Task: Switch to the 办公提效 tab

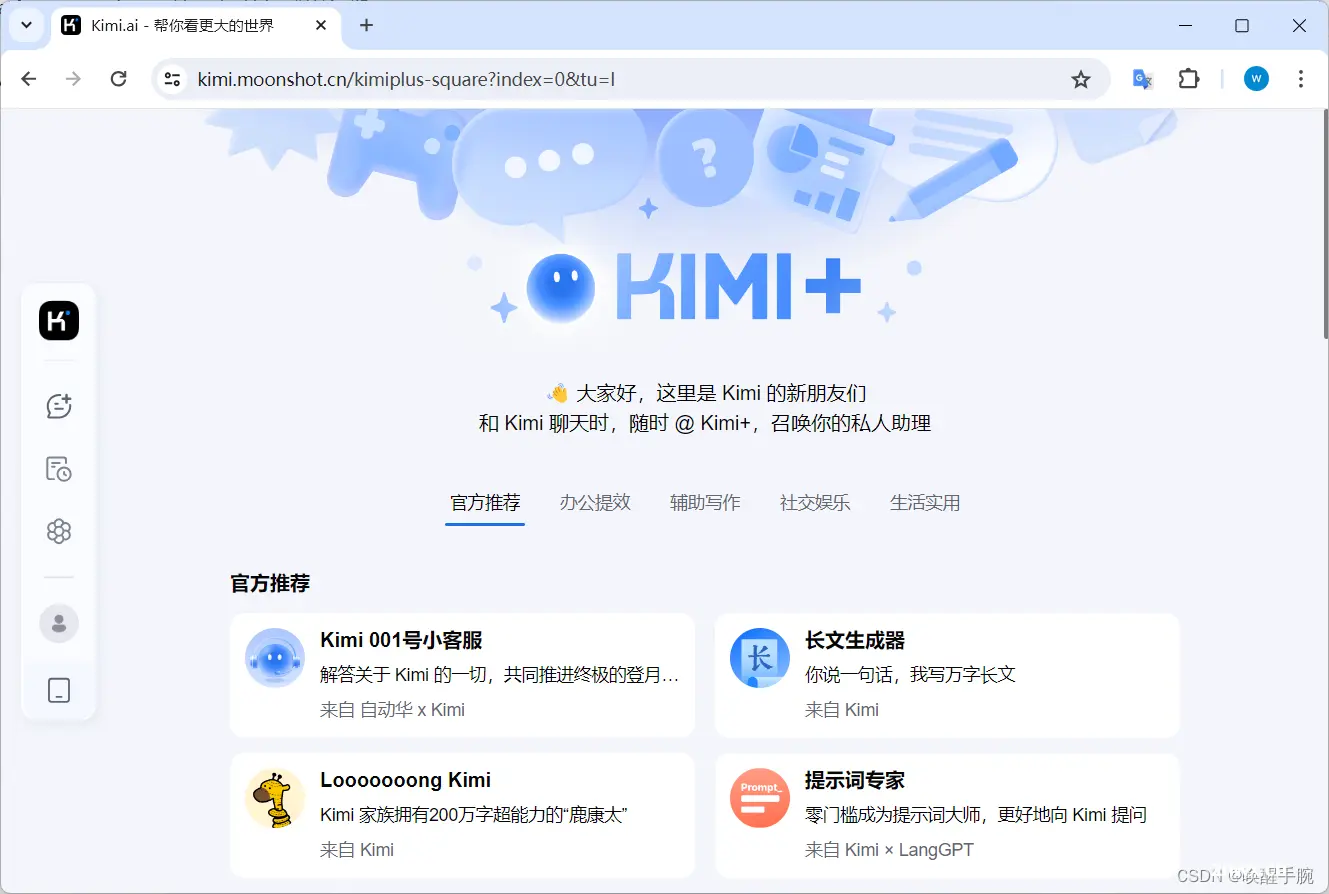Action: point(595,503)
